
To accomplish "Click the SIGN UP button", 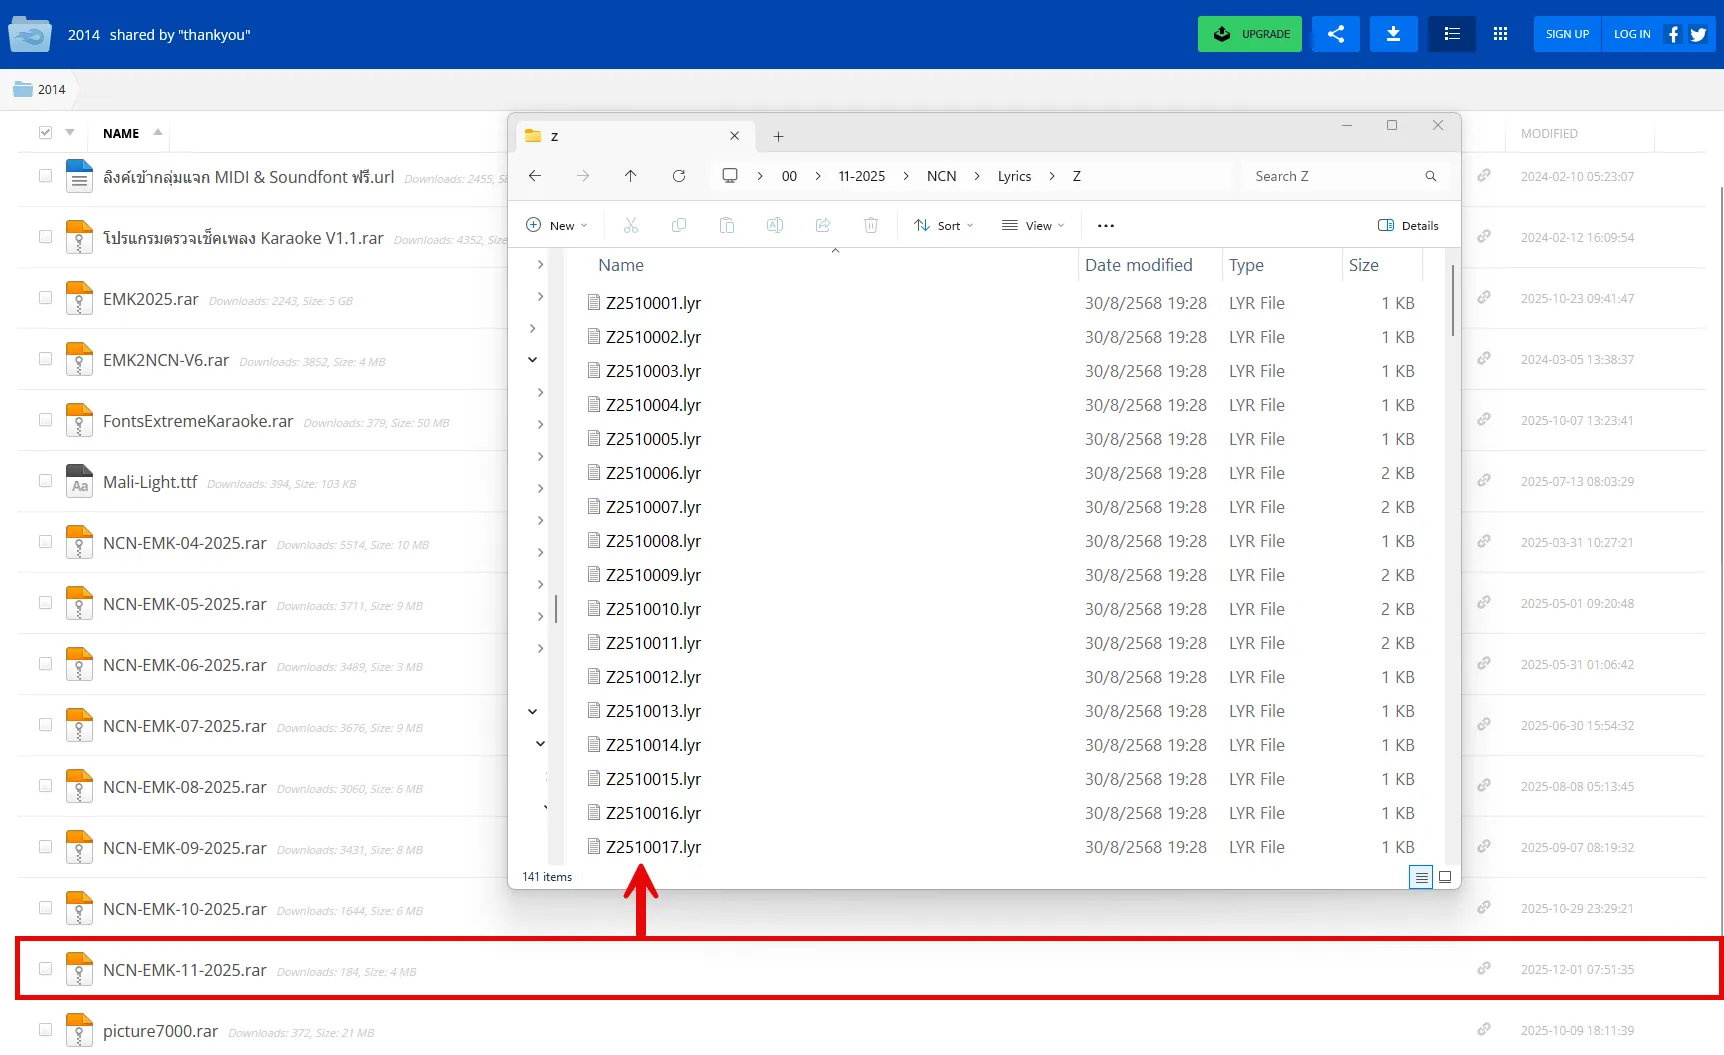I will (x=1567, y=34).
